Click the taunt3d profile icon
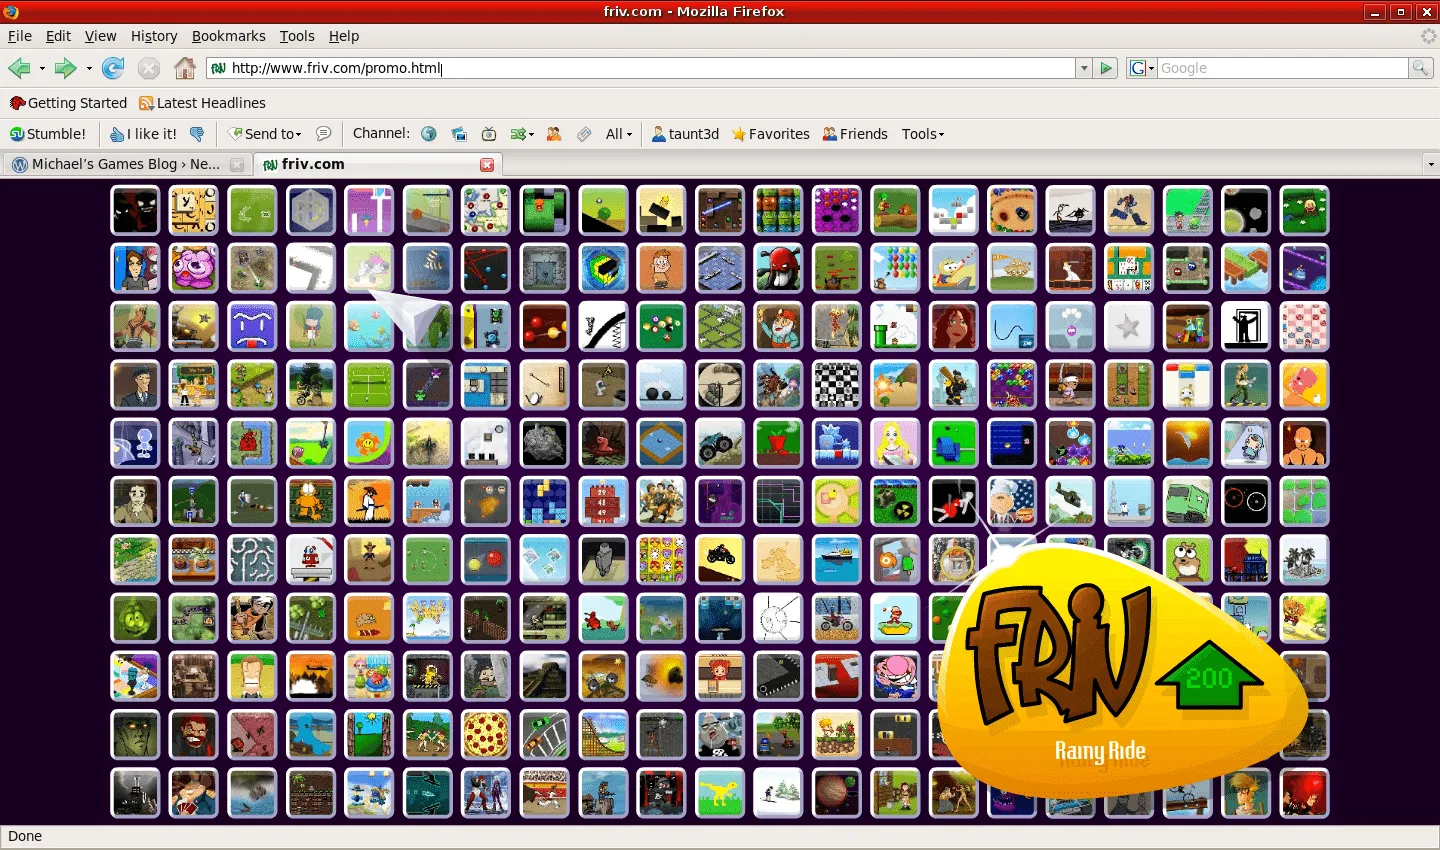This screenshot has height=850, width=1440. (661, 133)
